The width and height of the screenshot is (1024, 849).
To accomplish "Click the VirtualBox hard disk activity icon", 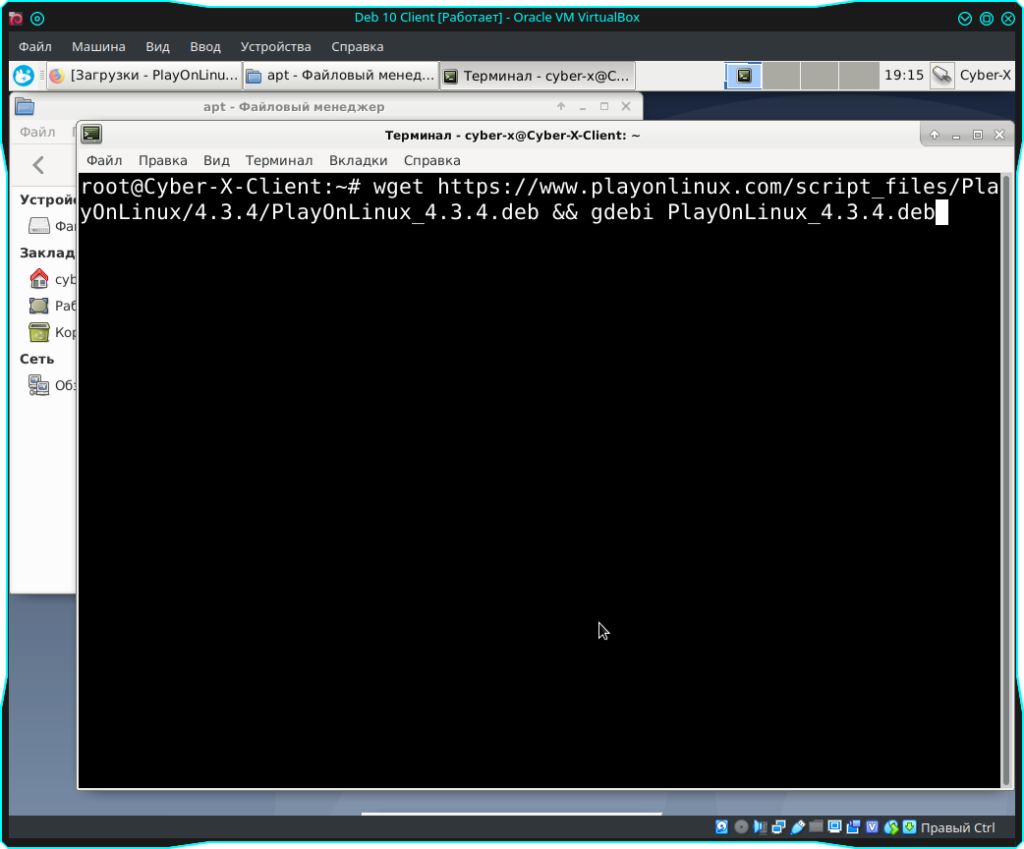I will click(722, 827).
